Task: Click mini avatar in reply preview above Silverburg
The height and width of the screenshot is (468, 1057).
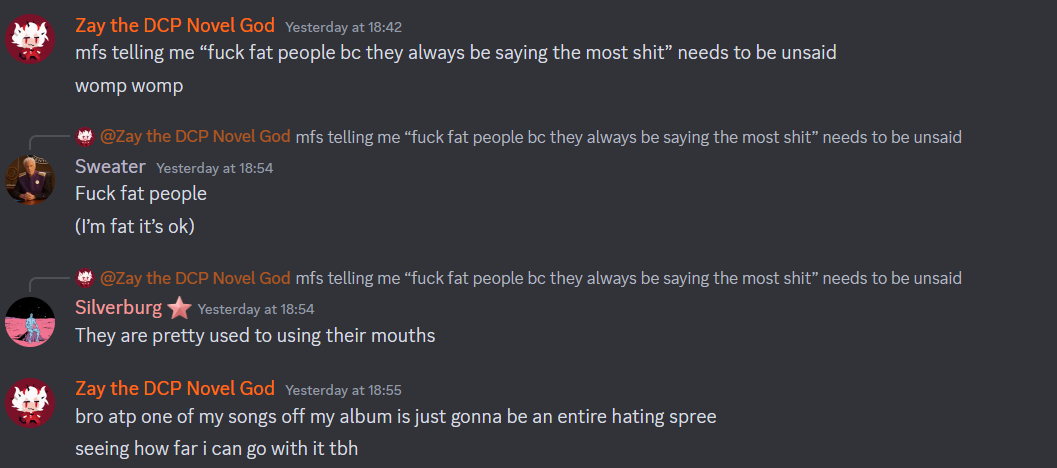Action: point(86,278)
